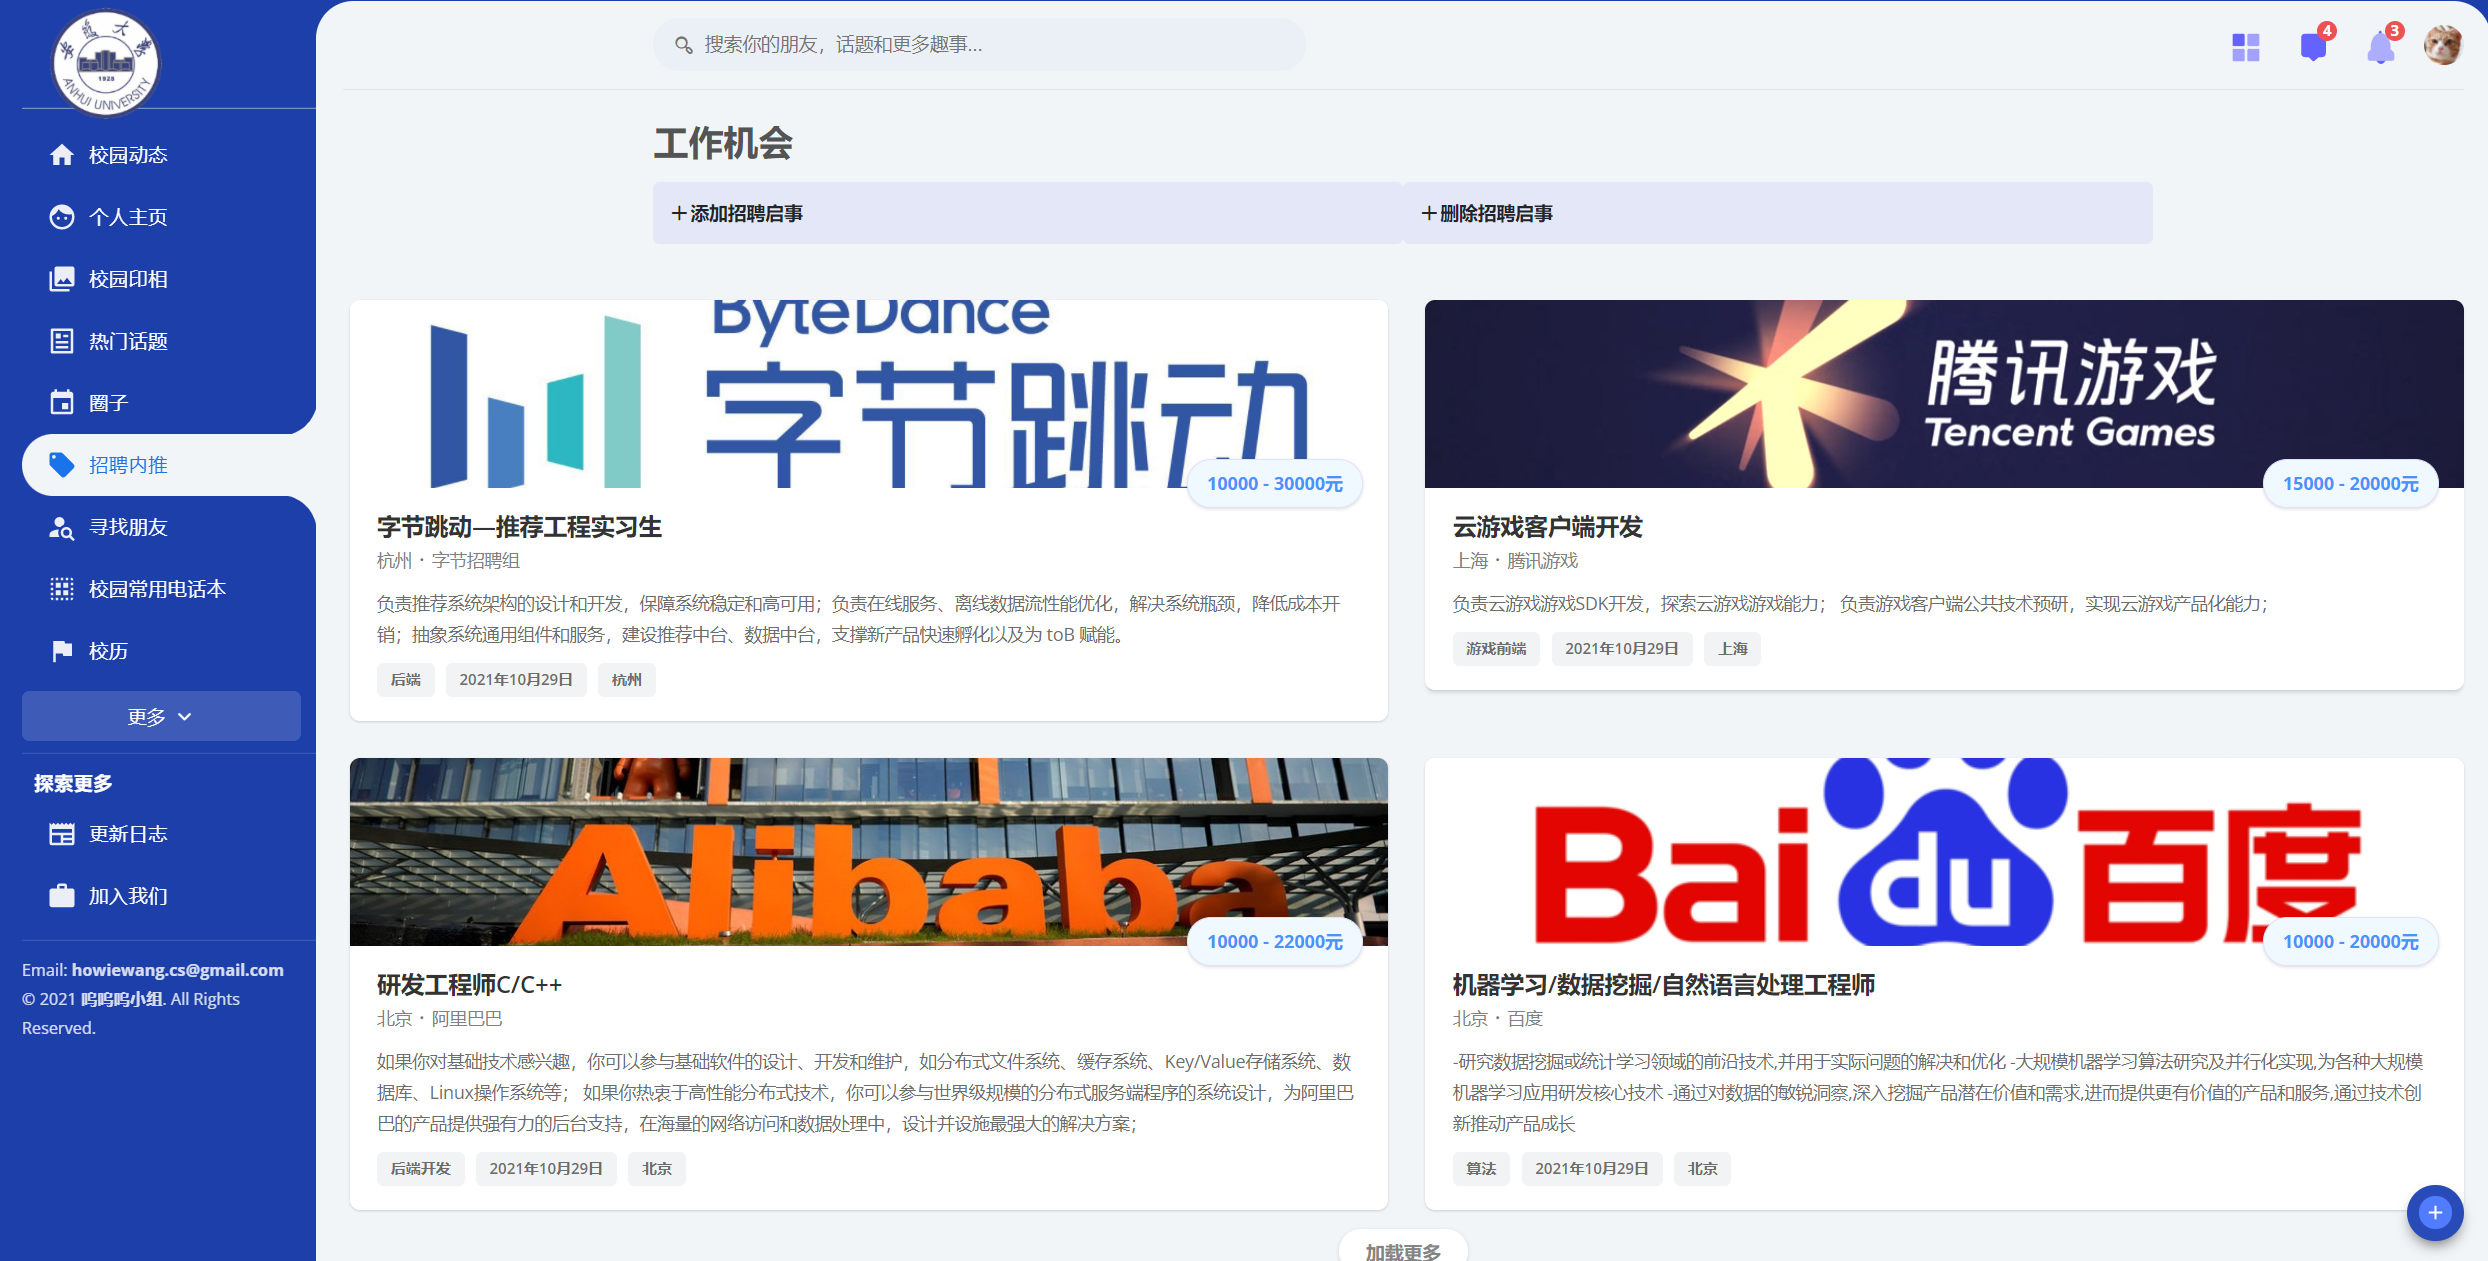Click the Anhui University logo
The width and height of the screenshot is (2488, 1261).
pos(106,62)
